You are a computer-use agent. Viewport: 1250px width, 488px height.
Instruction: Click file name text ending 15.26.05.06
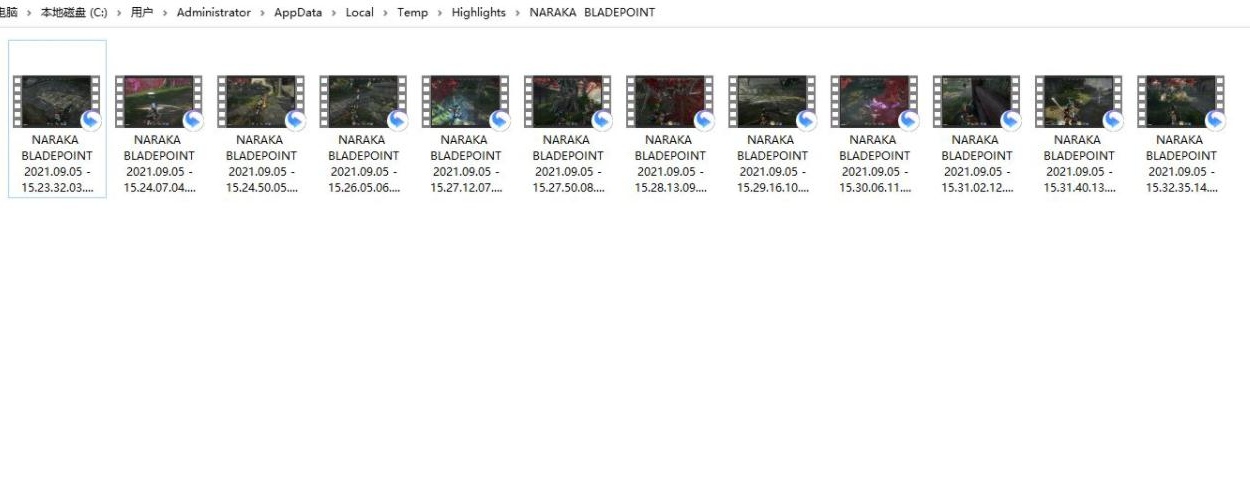363,164
